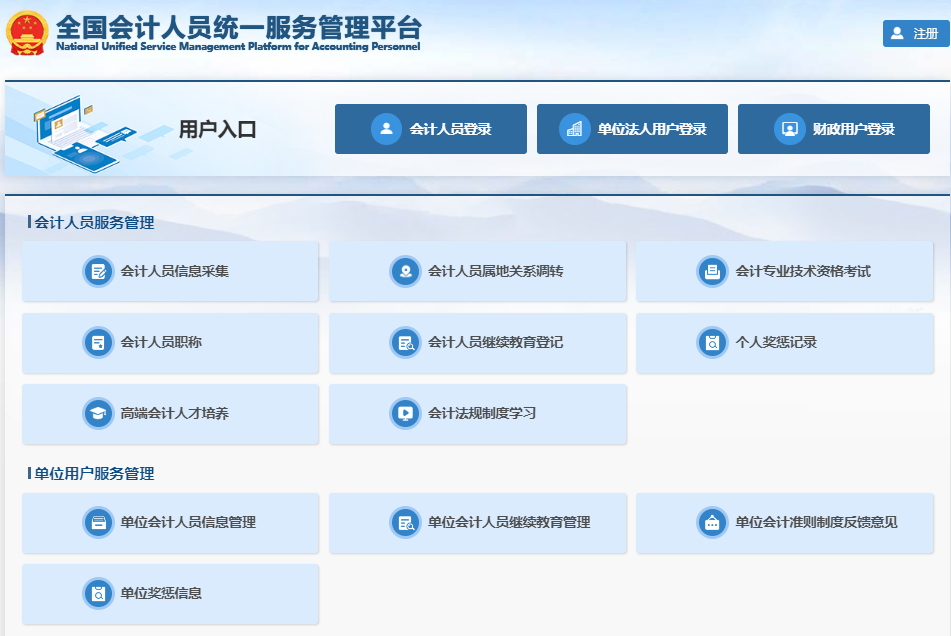Image resolution: width=951 pixels, height=636 pixels.
Task: Click the 会计人员信息采集 edit form icon
Action: pos(98,271)
